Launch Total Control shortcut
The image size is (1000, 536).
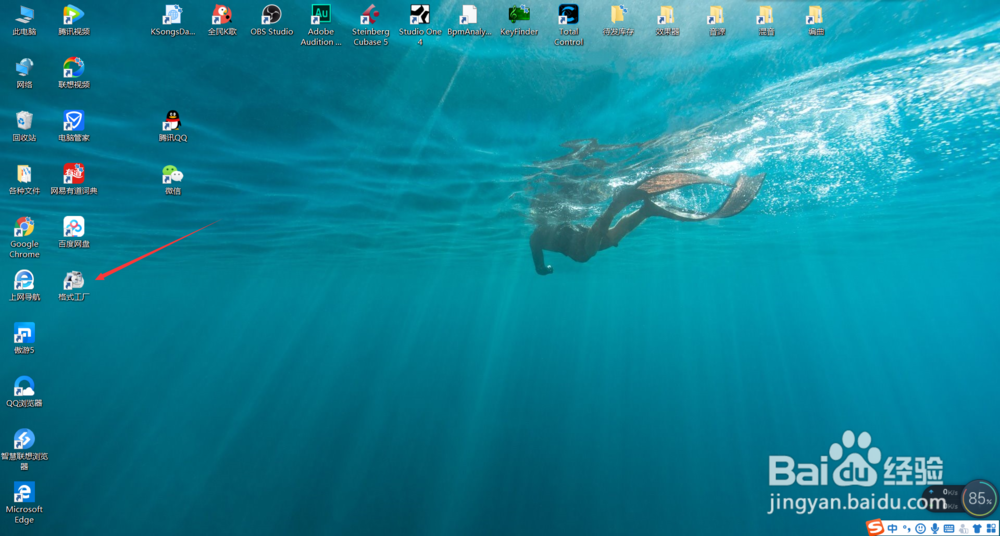[568, 25]
